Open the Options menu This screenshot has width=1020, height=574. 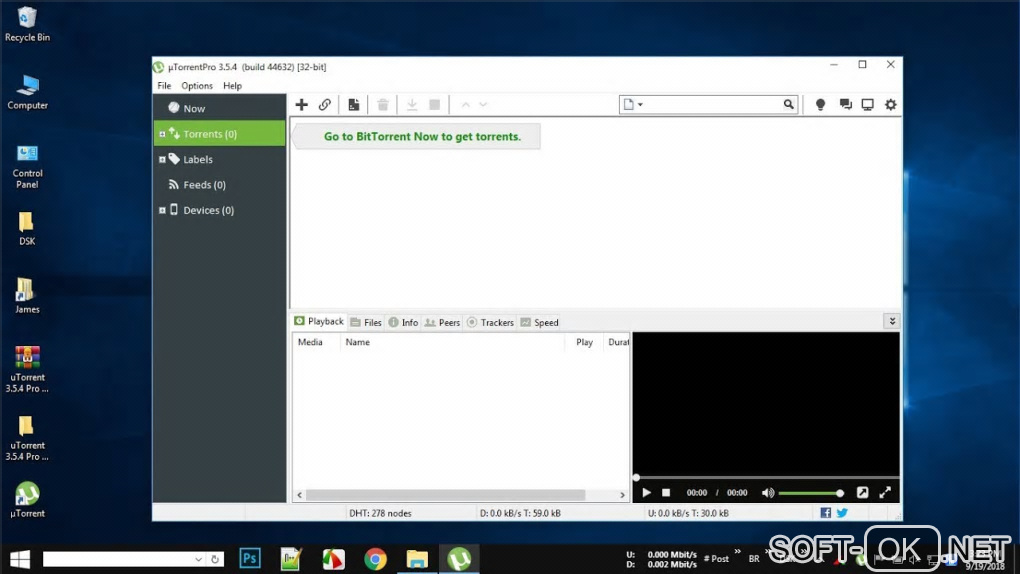pos(196,85)
